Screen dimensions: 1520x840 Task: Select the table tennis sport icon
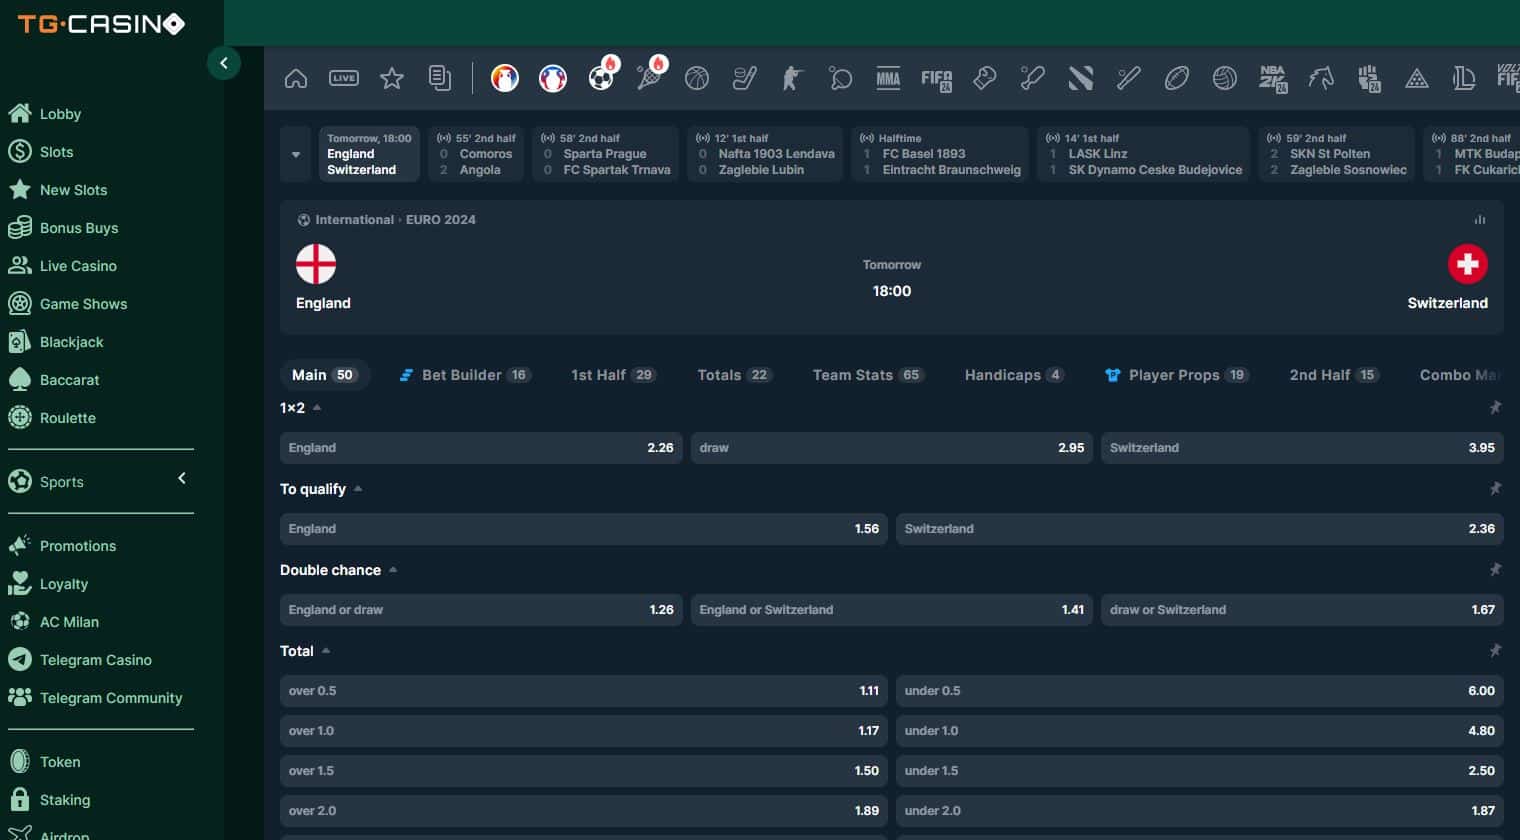(841, 78)
